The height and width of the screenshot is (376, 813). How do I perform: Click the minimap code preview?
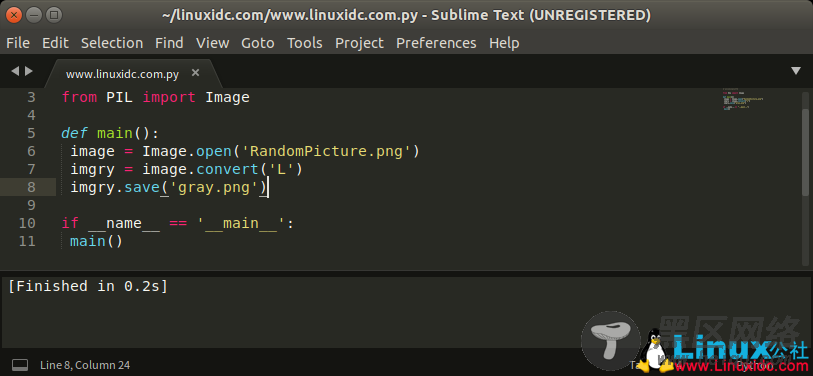coord(742,100)
